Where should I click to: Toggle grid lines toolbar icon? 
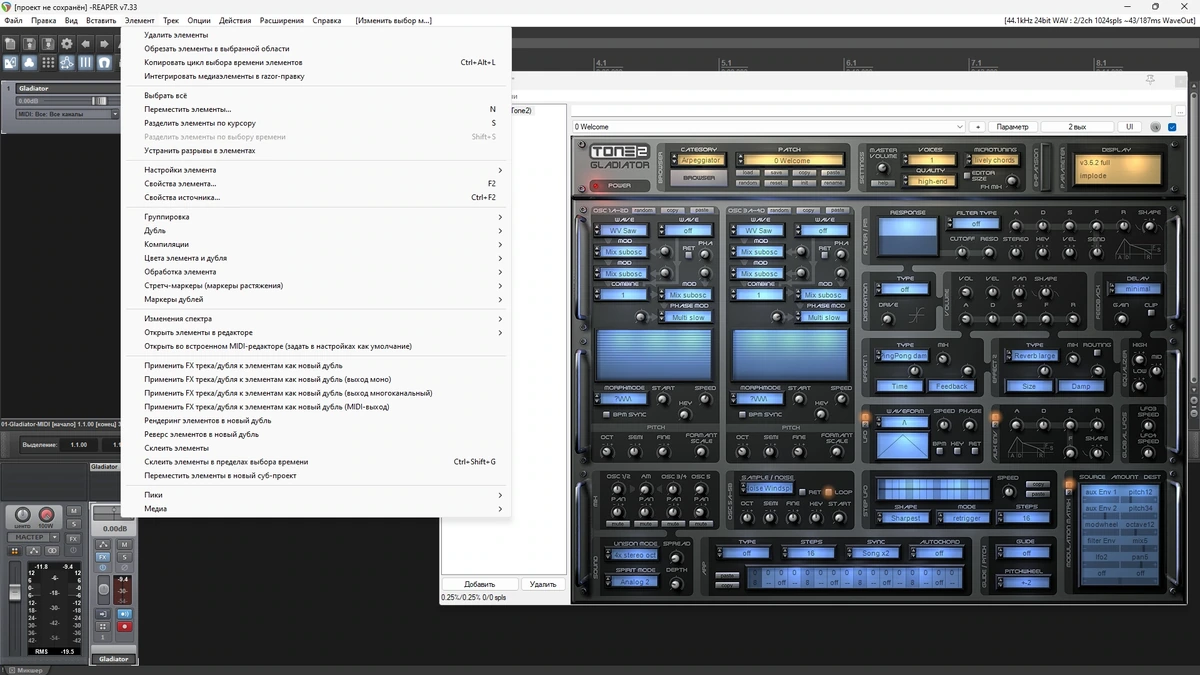(x=86, y=63)
